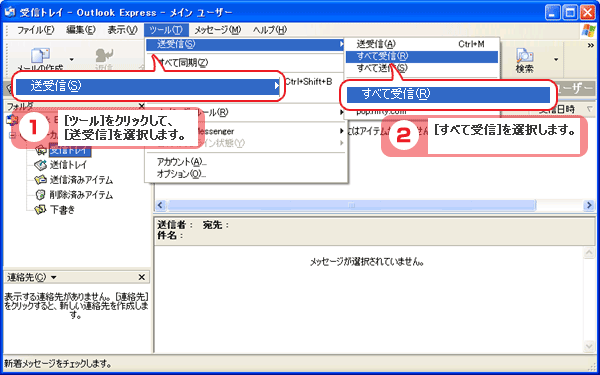Click the status bar text 新着メッセージをチェックします。

[58, 363]
